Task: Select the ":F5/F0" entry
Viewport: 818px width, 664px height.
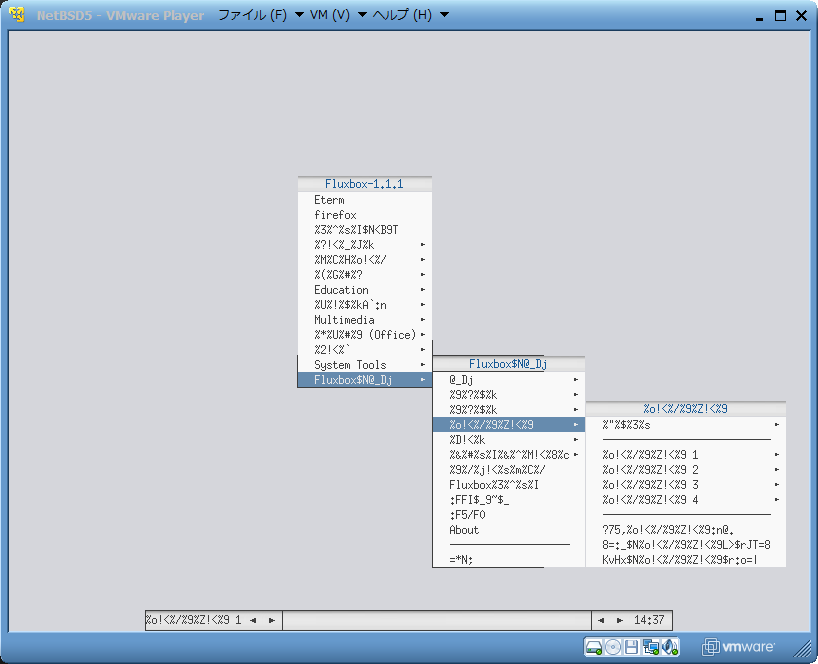Action: (x=509, y=515)
